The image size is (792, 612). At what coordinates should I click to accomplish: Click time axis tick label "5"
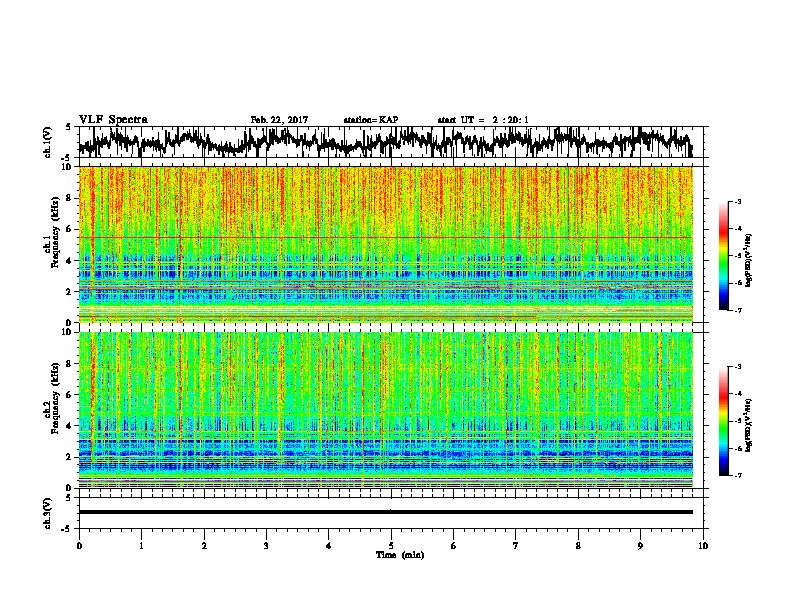(391, 546)
